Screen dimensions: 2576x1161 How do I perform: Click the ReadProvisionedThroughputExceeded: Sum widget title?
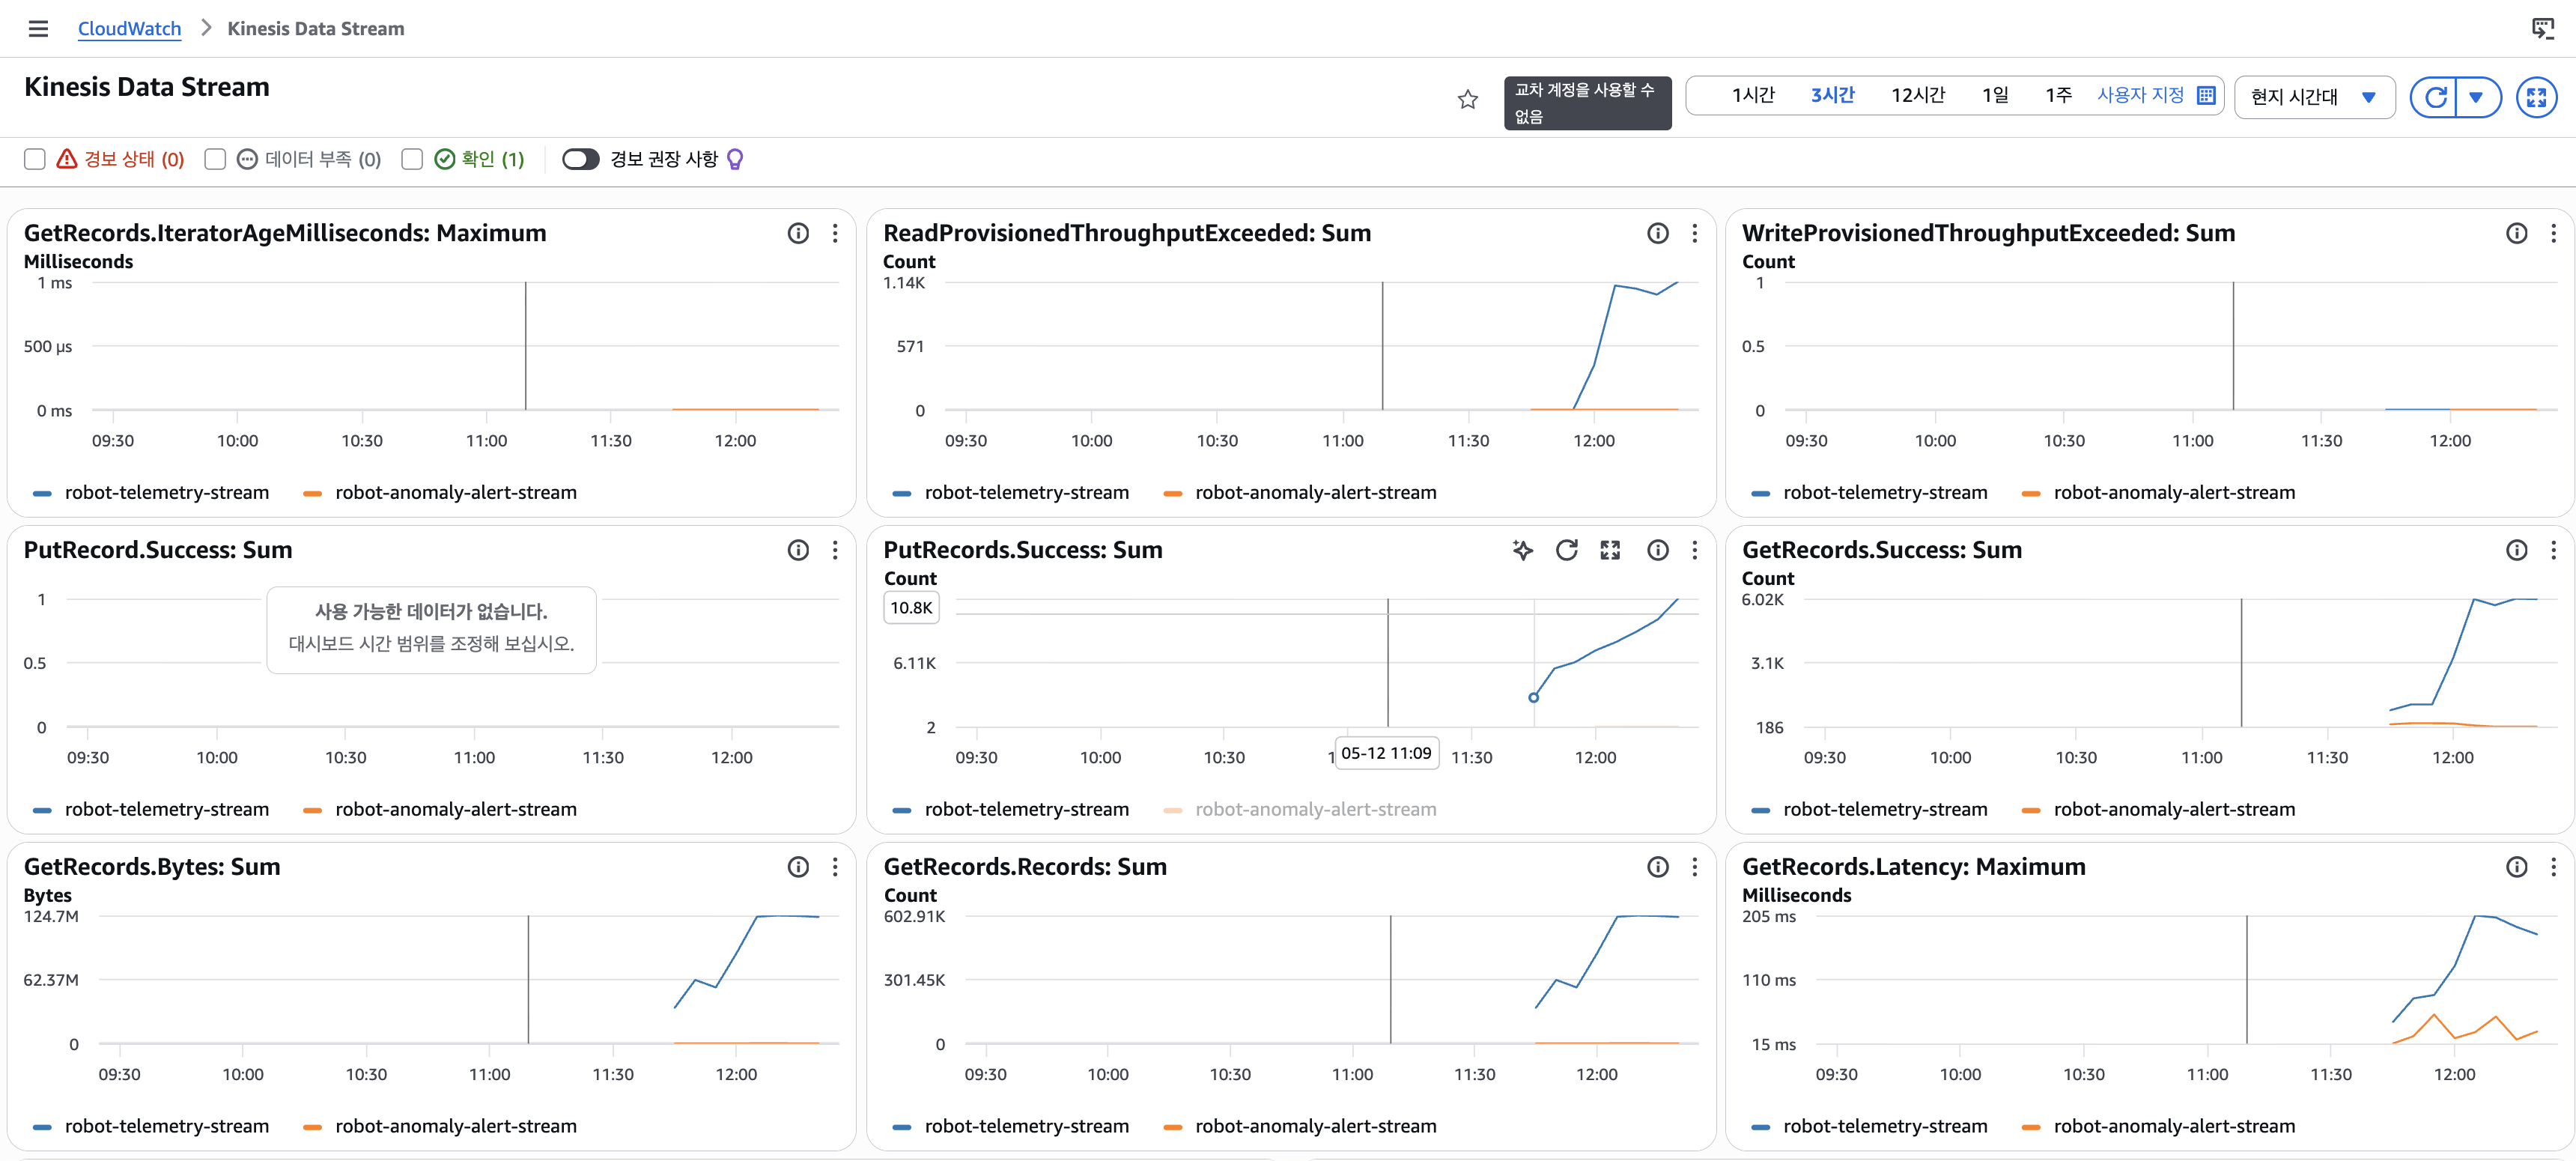tap(1127, 234)
